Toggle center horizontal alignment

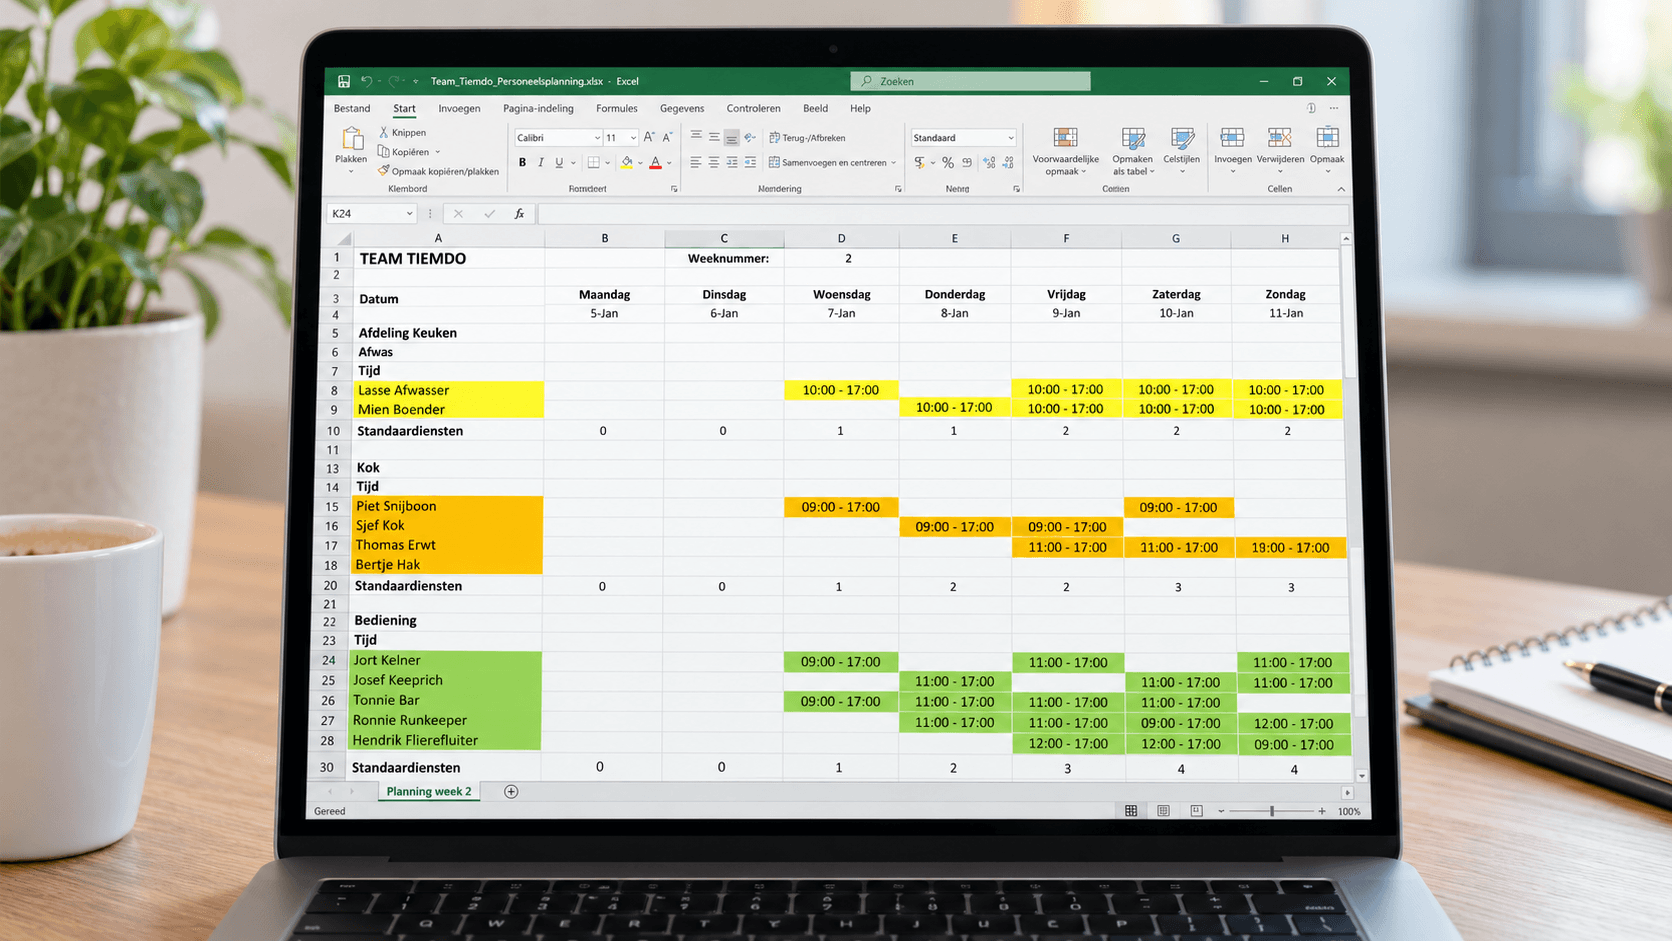click(714, 162)
